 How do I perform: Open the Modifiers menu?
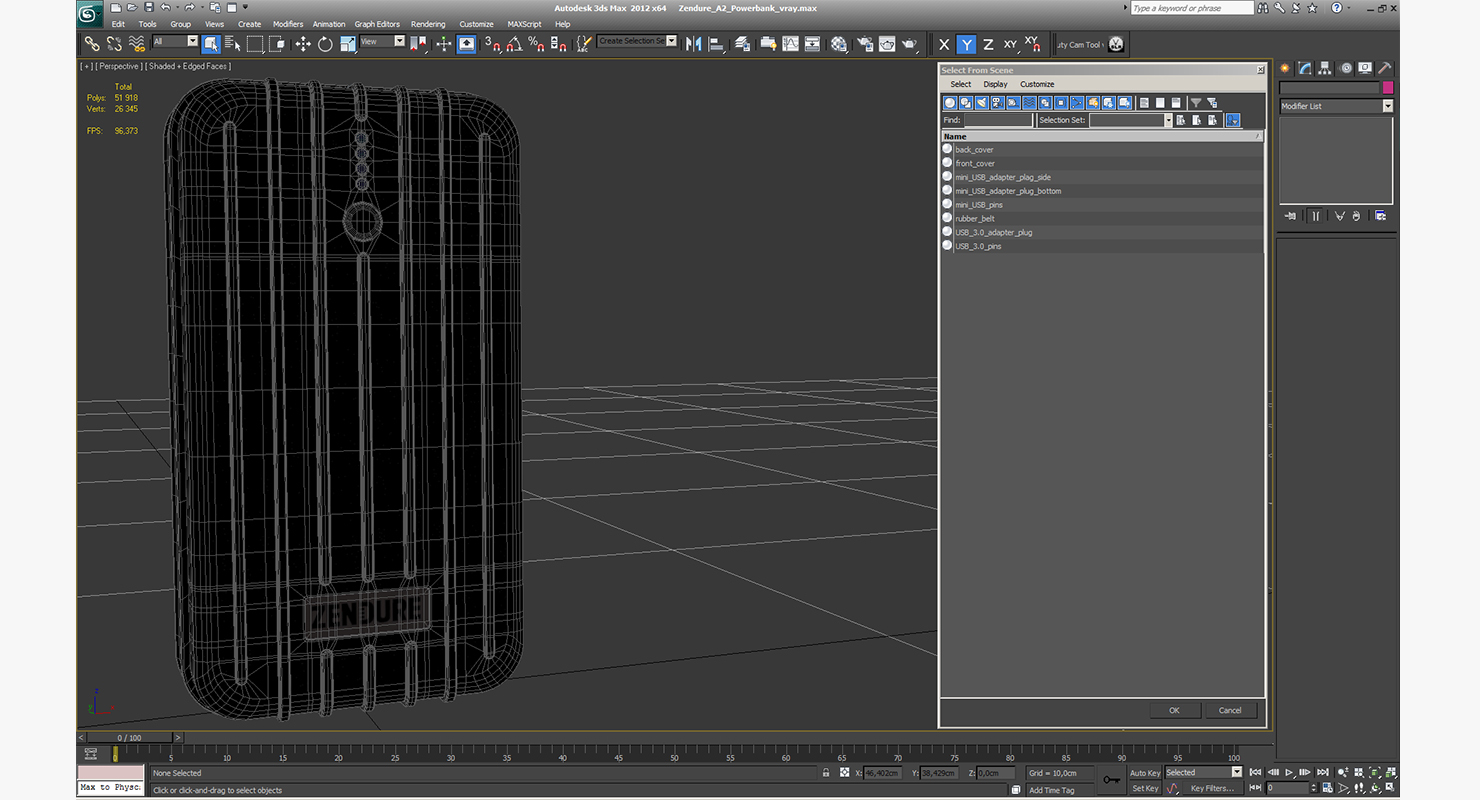(x=288, y=24)
